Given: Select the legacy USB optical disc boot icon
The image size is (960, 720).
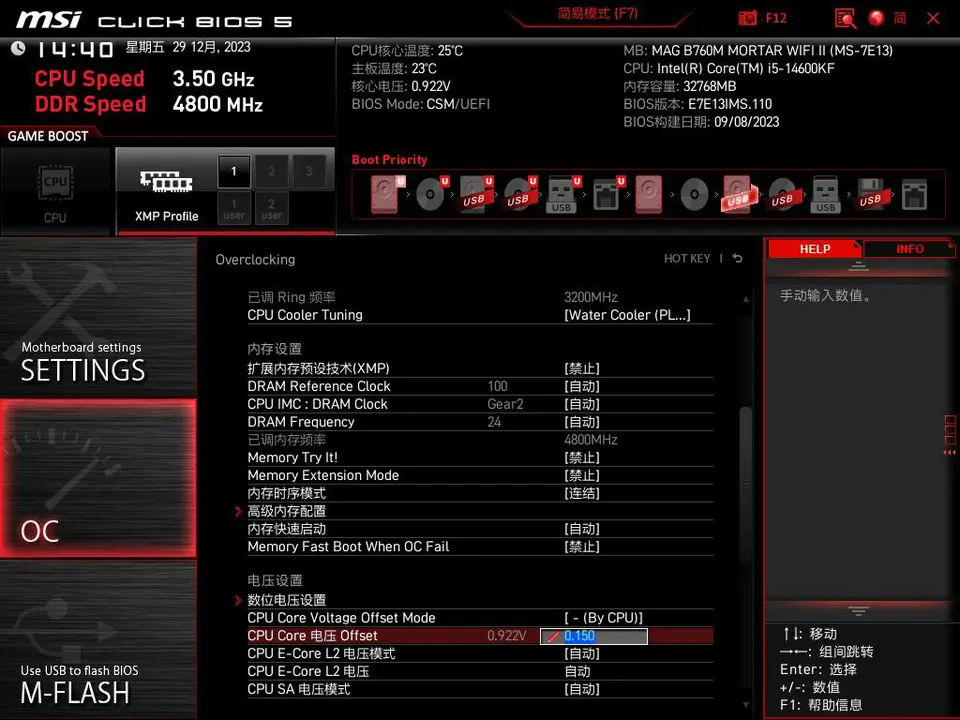Looking at the screenshot, I should pos(782,195).
